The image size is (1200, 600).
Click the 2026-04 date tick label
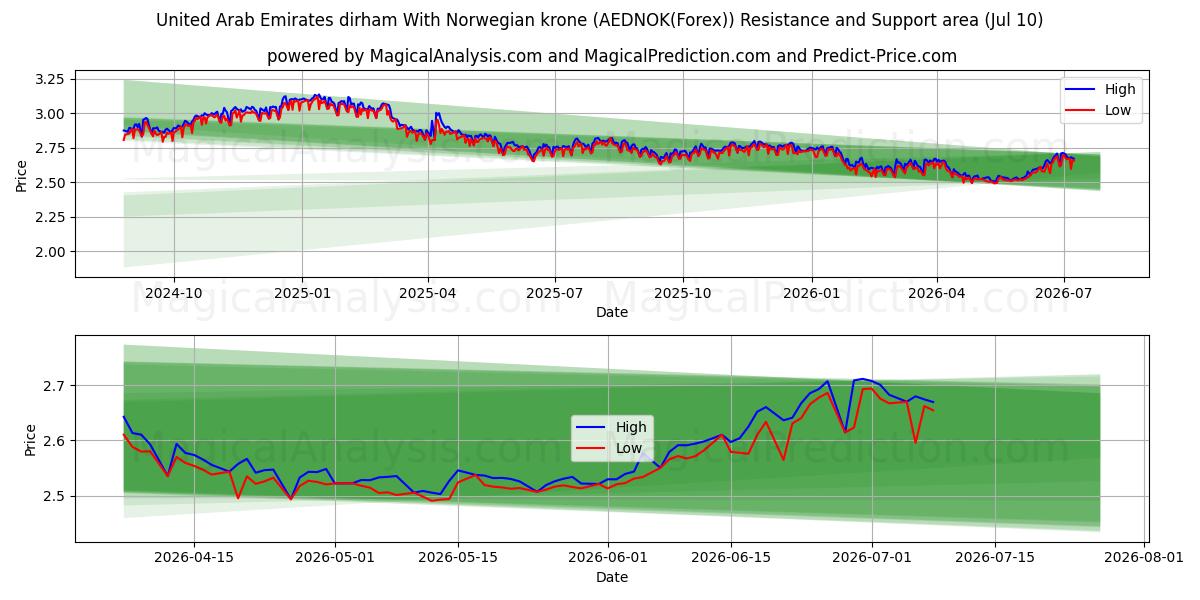tap(937, 293)
